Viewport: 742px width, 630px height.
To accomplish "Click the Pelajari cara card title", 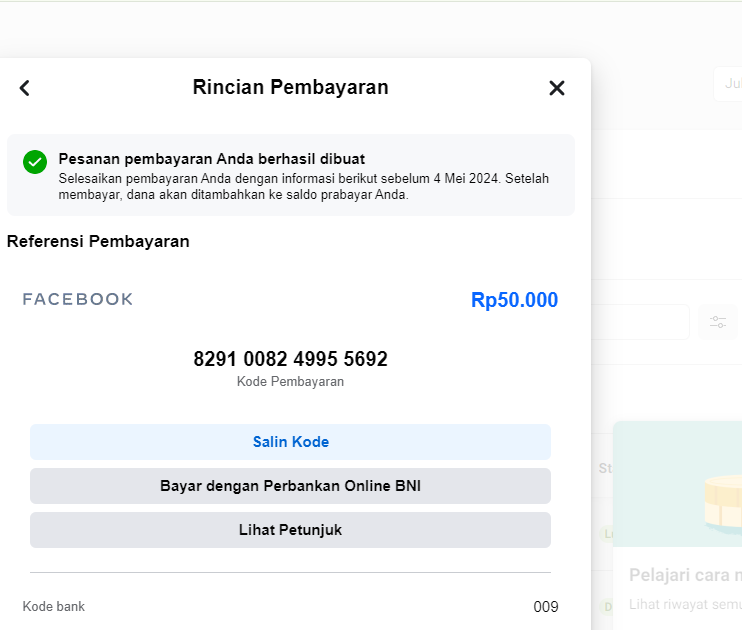I will pyautogui.click(x=685, y=575).
